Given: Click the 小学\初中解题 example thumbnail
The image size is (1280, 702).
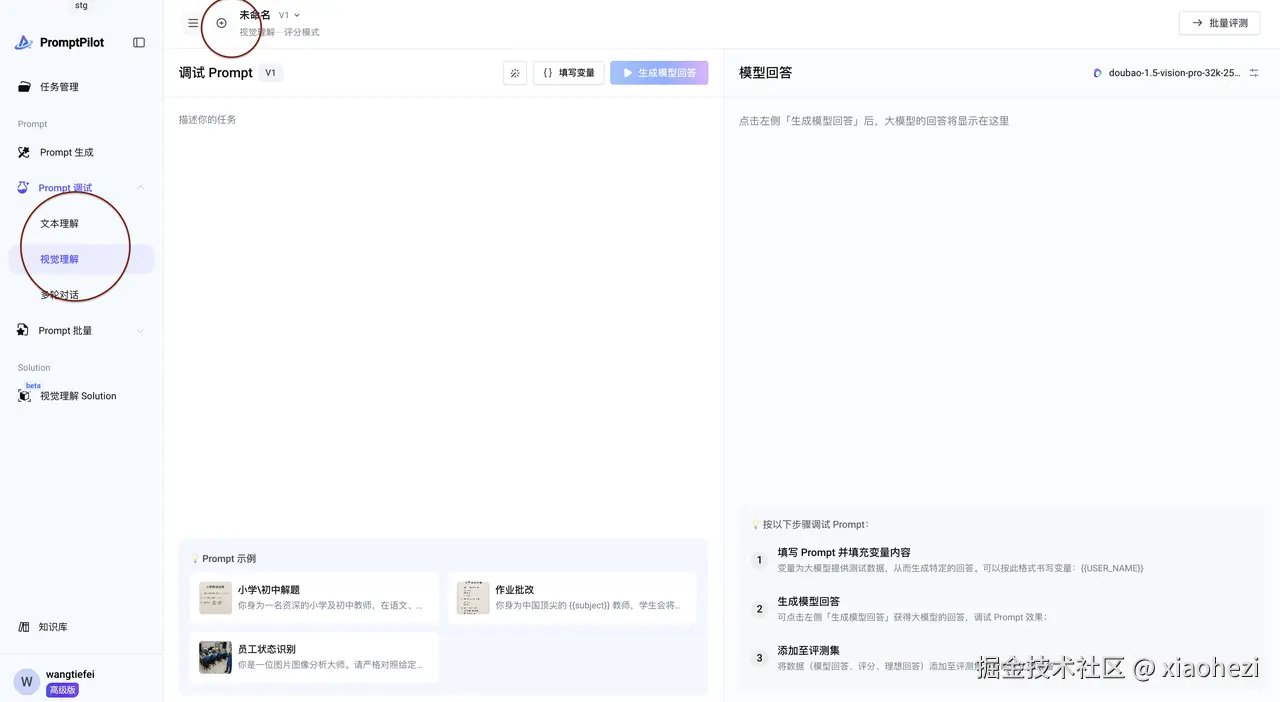Looking at the screenshot, I should (x=215, y=598).
